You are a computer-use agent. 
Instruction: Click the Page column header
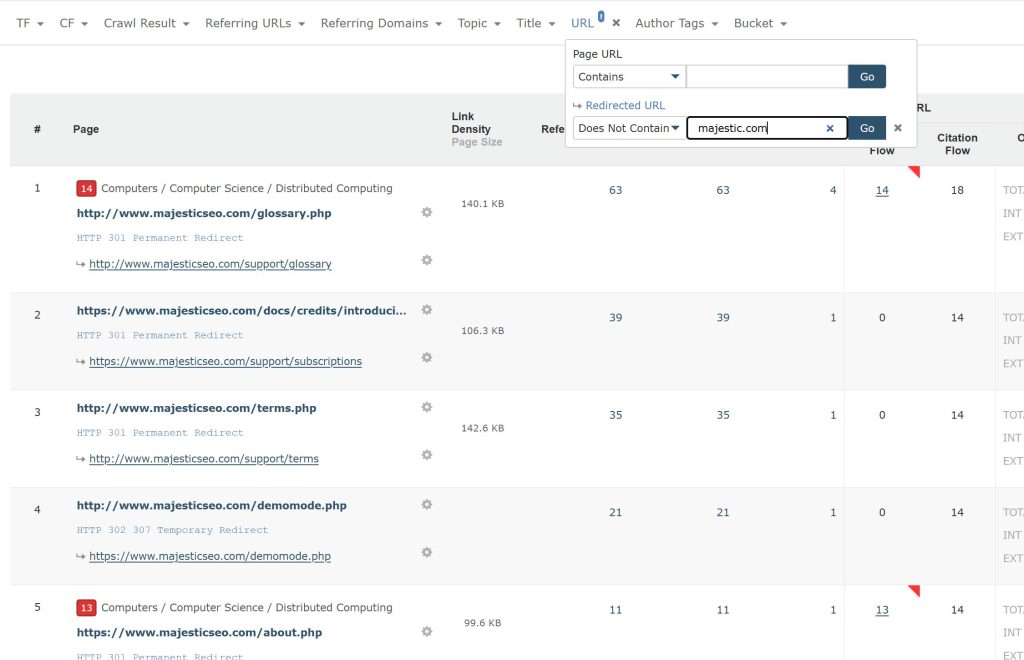coord(86,129)
